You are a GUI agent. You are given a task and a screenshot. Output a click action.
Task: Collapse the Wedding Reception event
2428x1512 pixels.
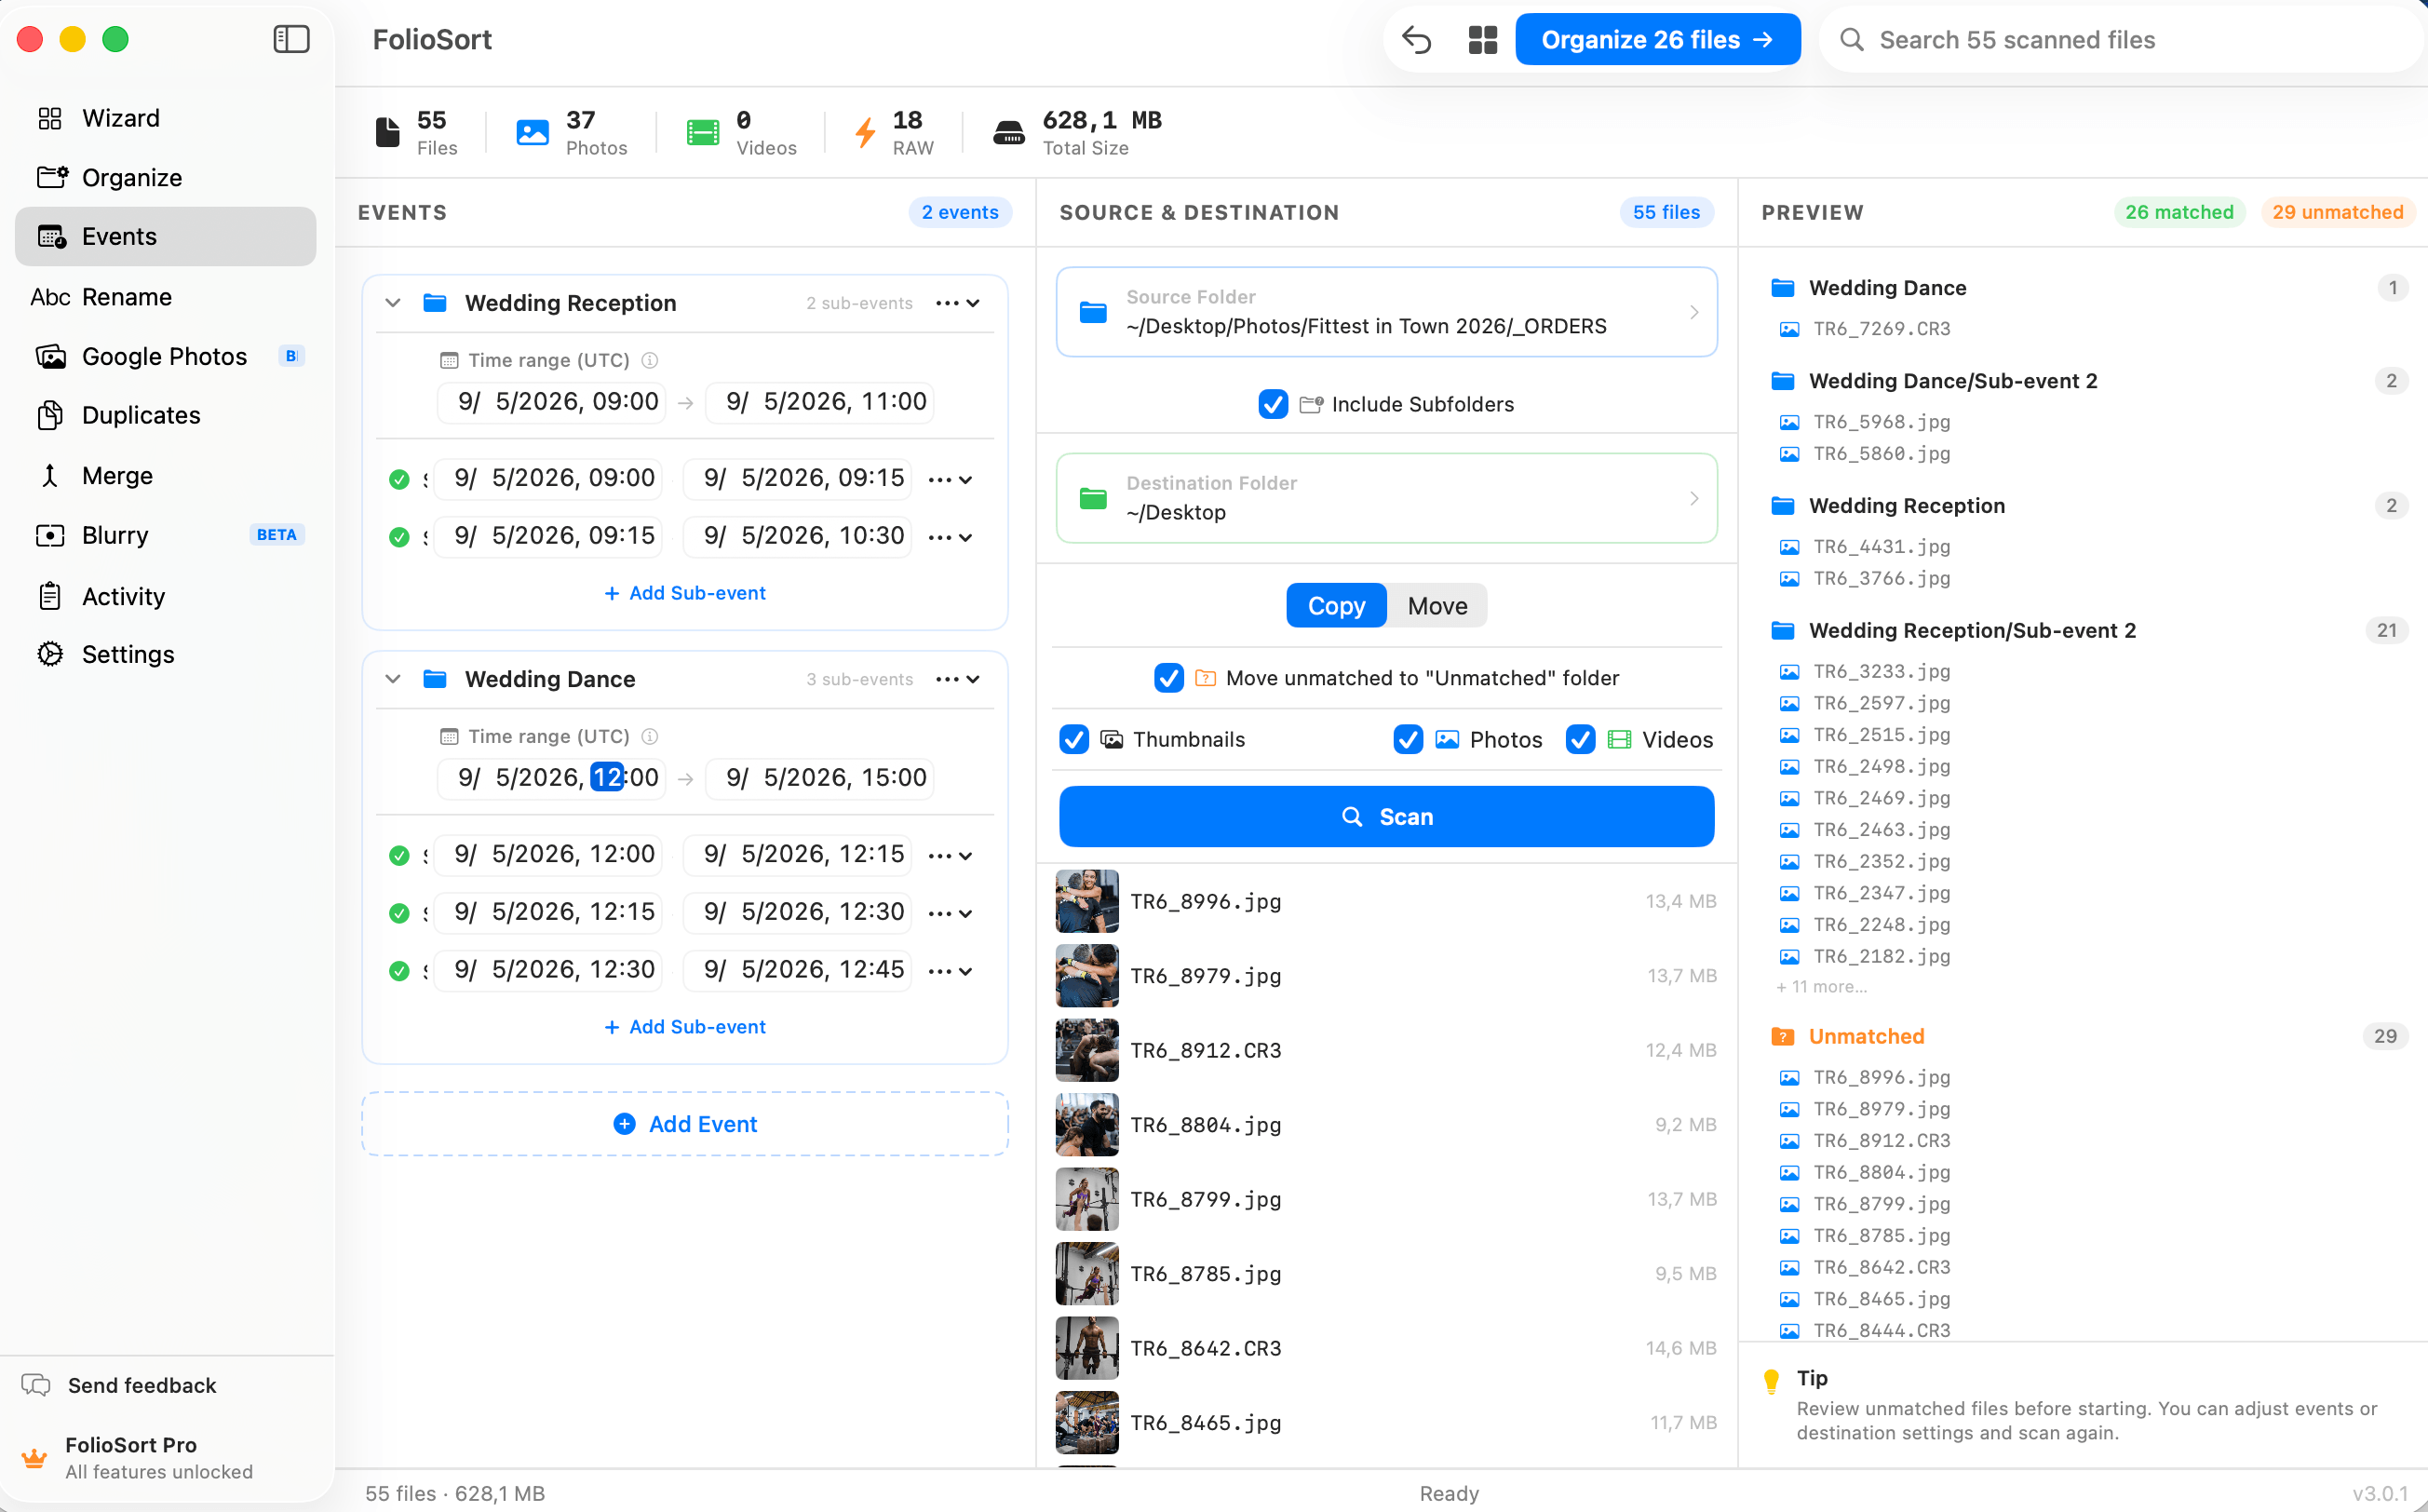tap(393, 303)
